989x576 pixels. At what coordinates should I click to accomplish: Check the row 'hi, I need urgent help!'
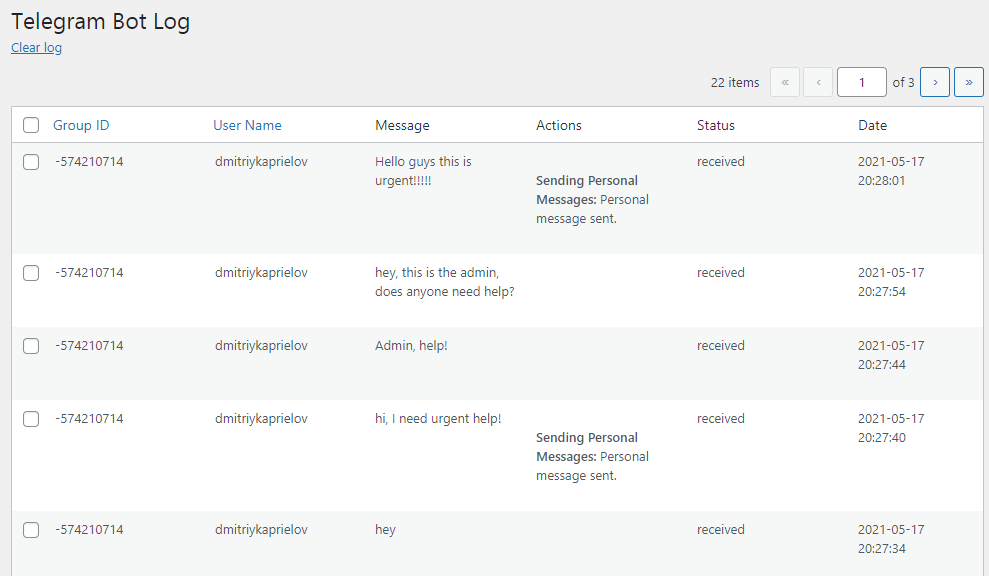point(31,419)
